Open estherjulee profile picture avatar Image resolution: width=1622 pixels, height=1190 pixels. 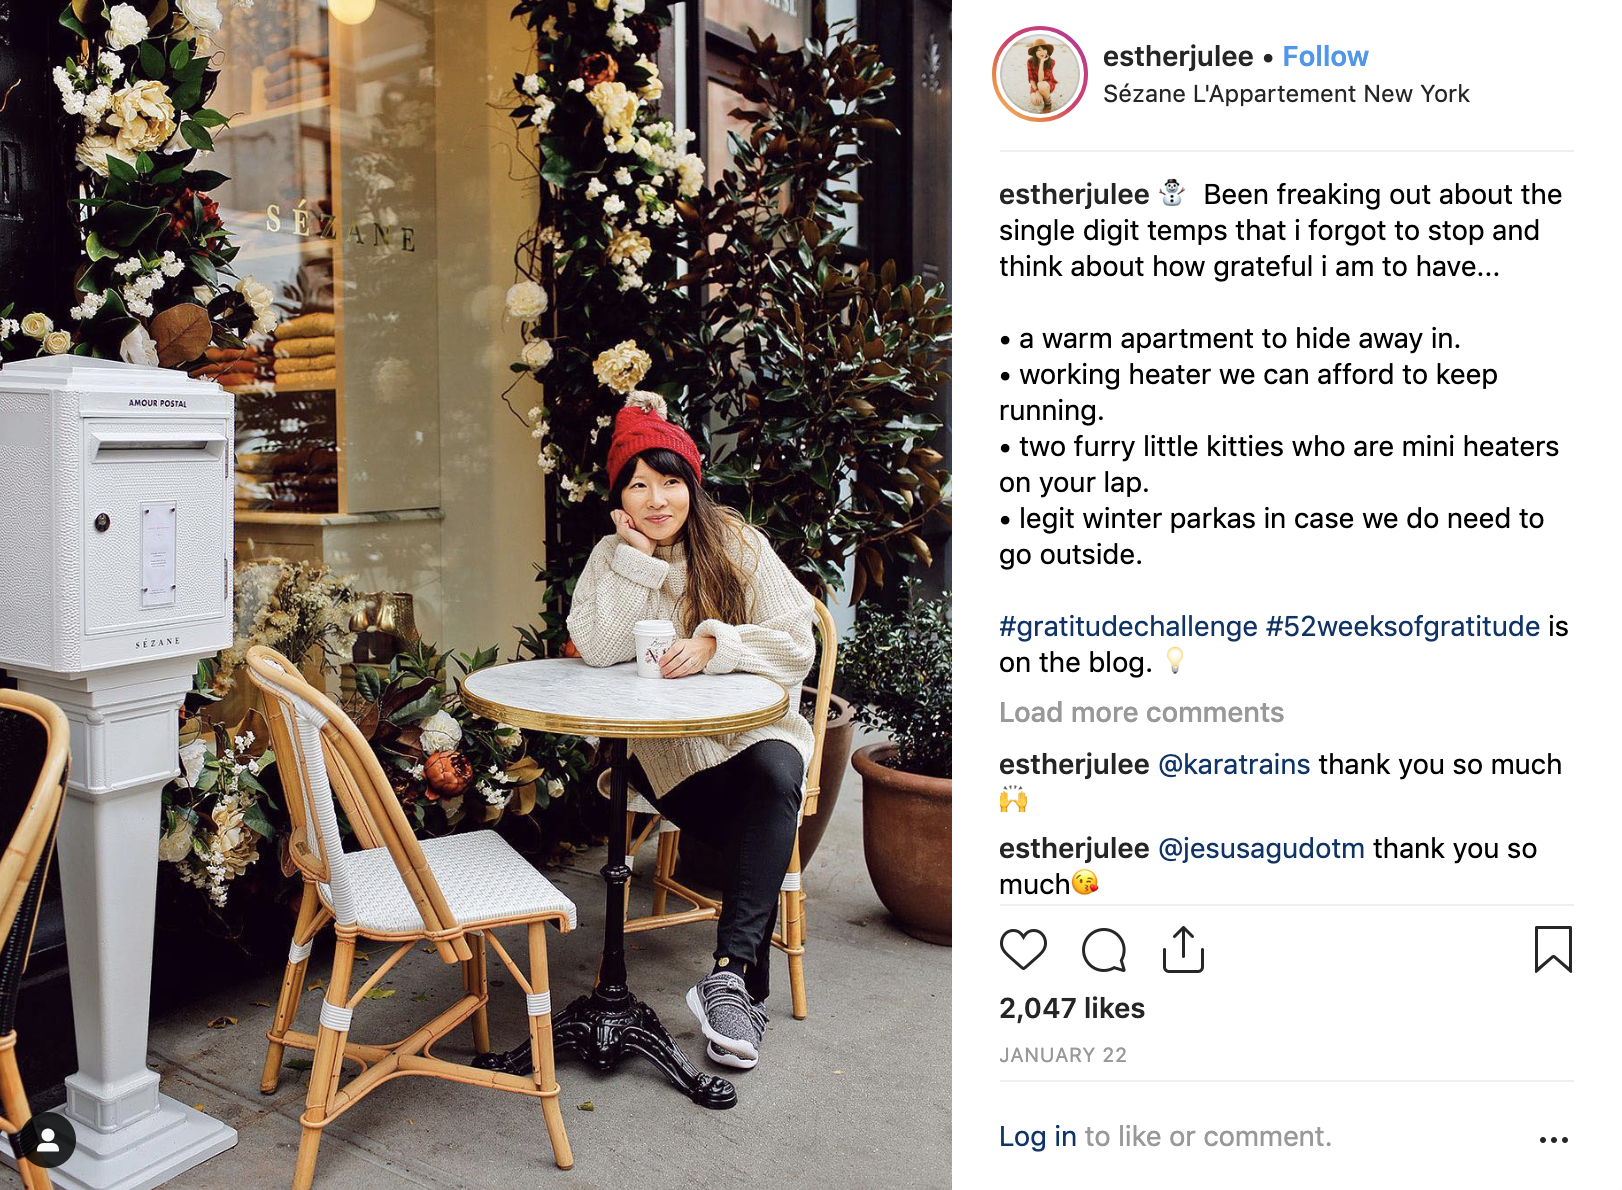coord(1040,74)
